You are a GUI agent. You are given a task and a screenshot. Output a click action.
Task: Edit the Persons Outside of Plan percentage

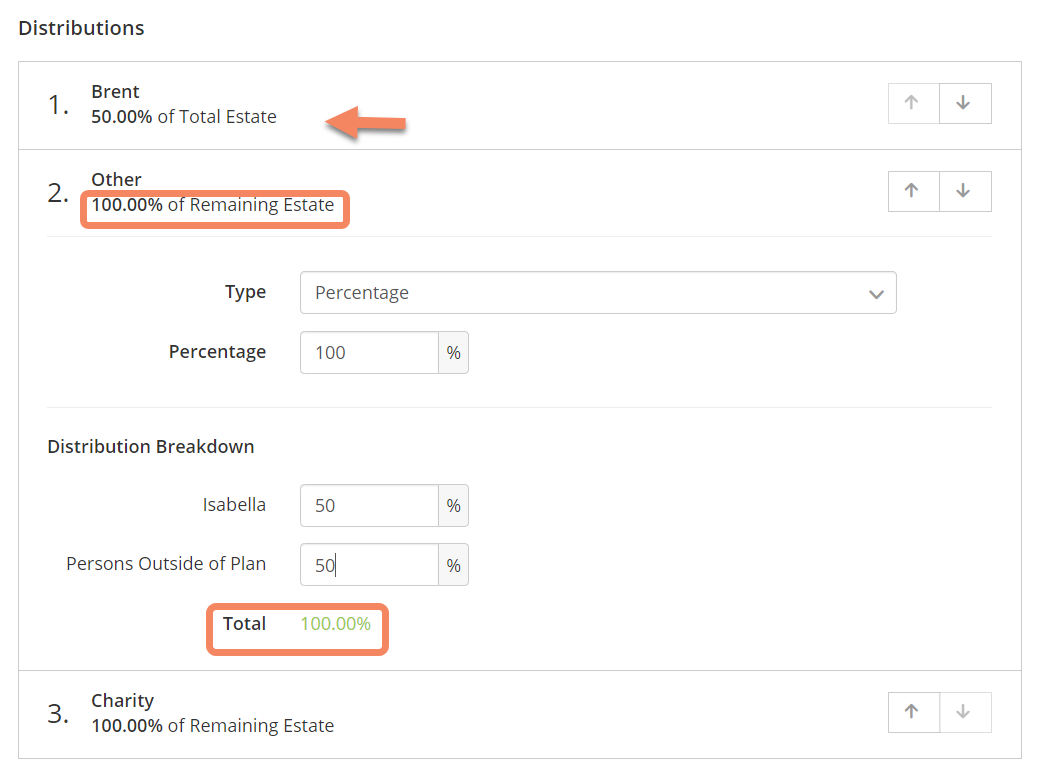(x=369, y=565)
